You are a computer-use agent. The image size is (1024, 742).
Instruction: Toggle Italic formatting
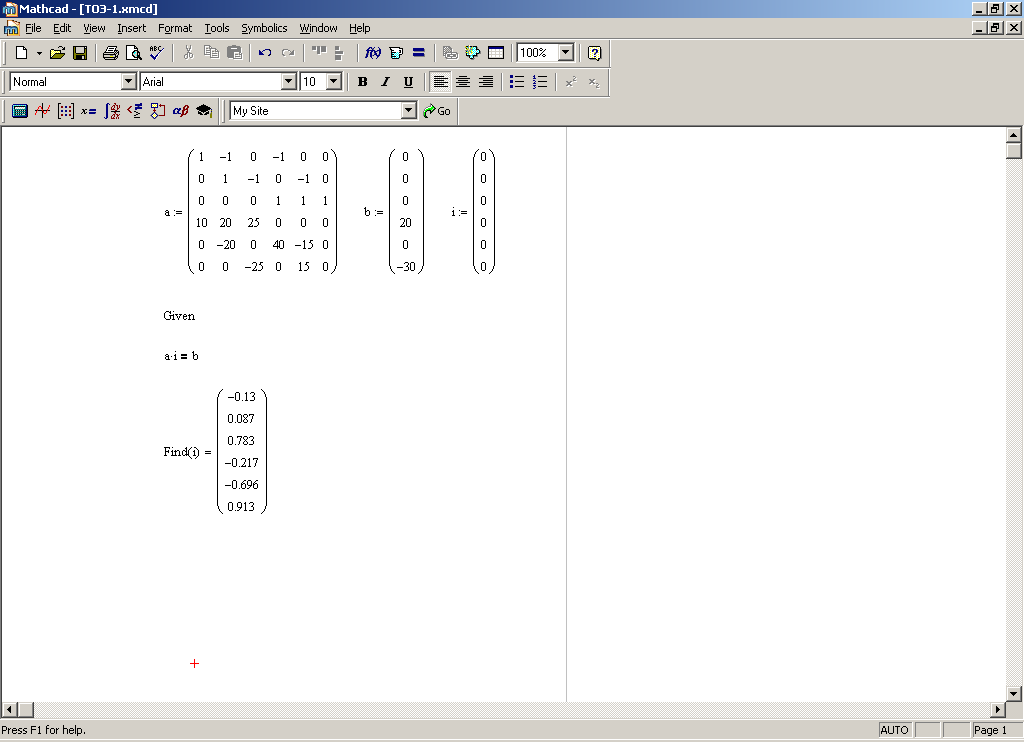(x=385, y=82)
